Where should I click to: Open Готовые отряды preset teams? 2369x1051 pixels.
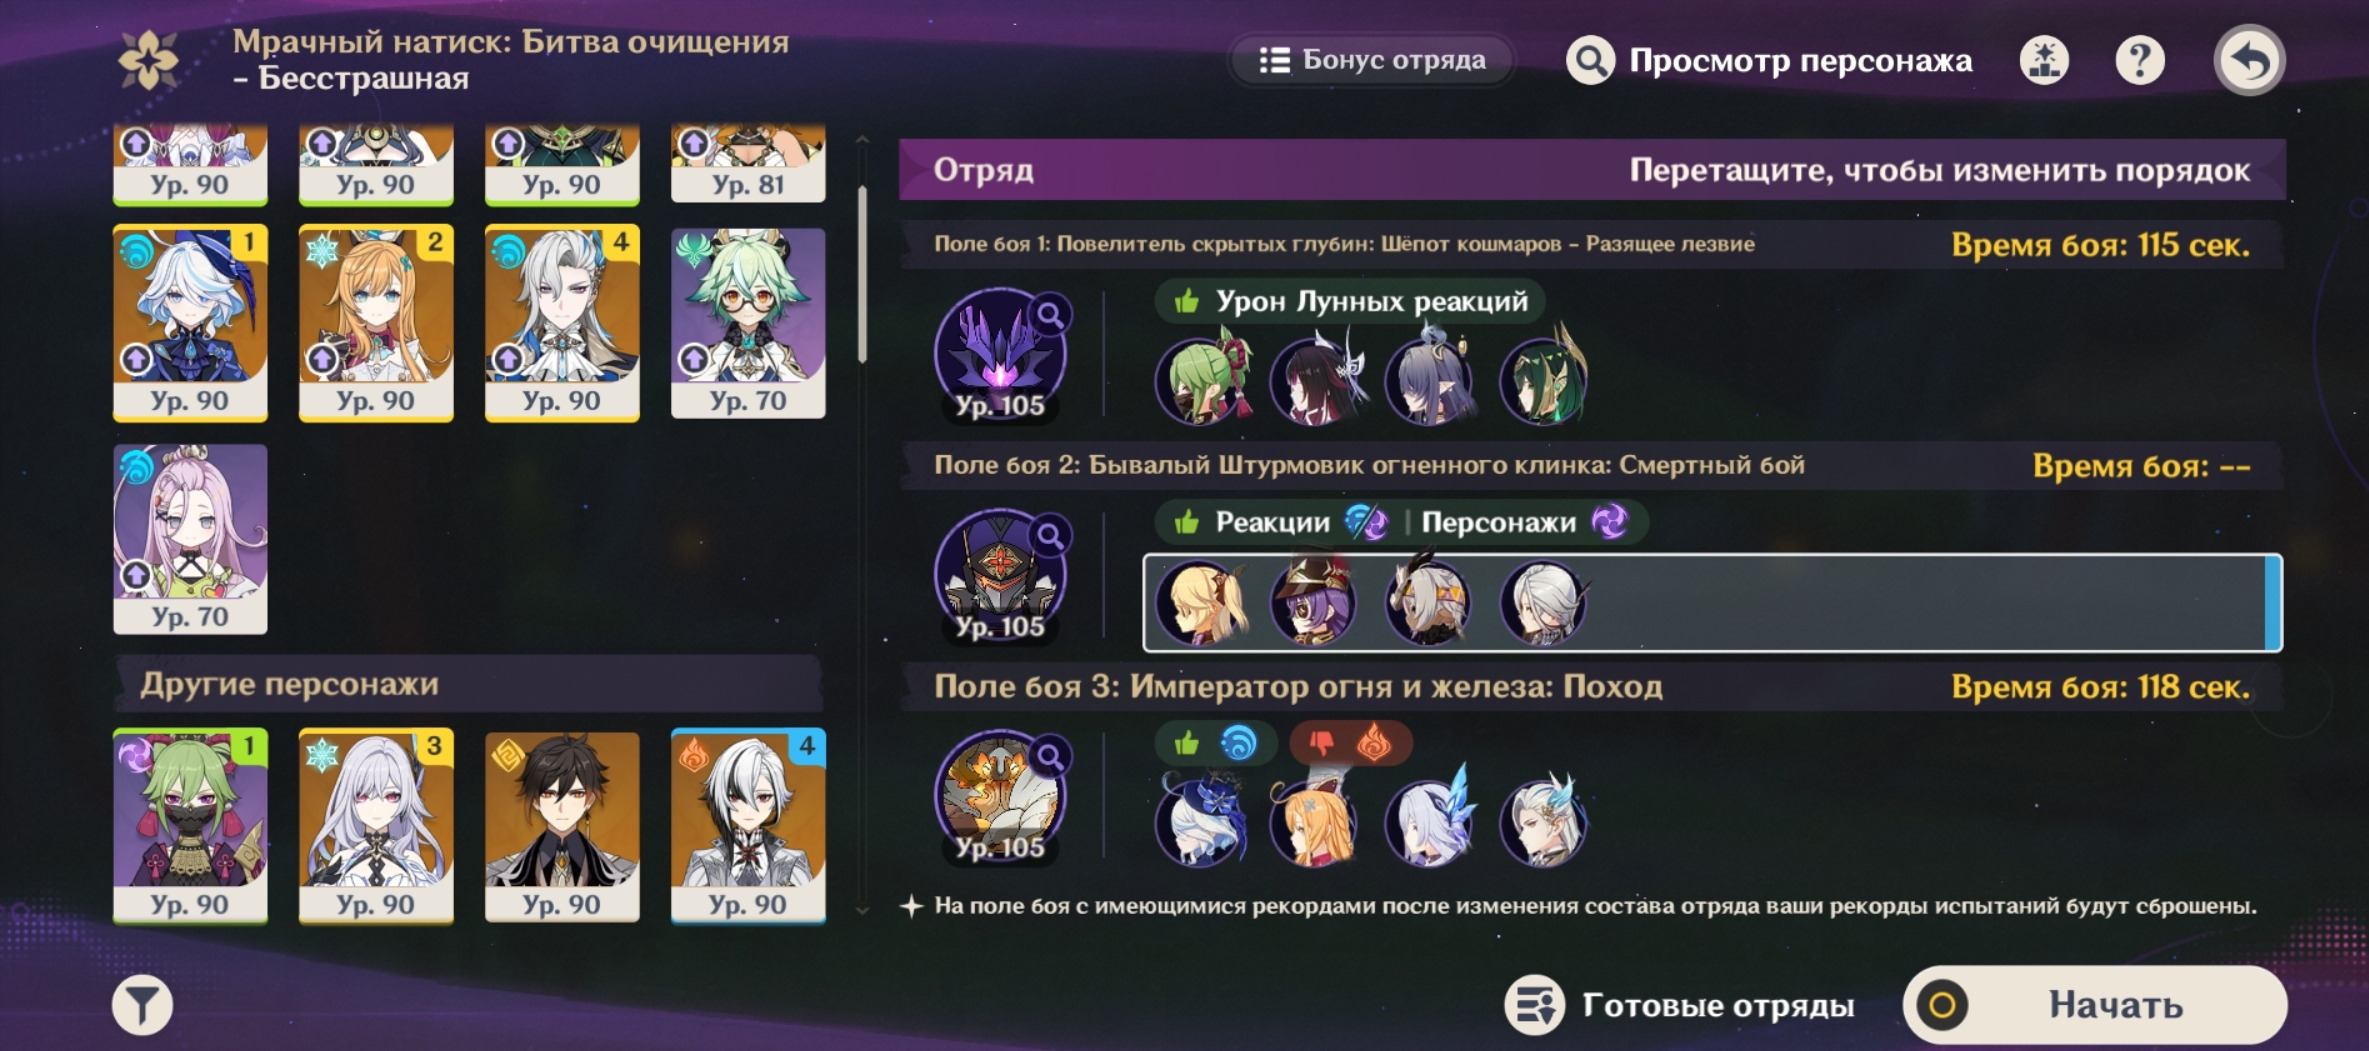pos(1681,1005)
